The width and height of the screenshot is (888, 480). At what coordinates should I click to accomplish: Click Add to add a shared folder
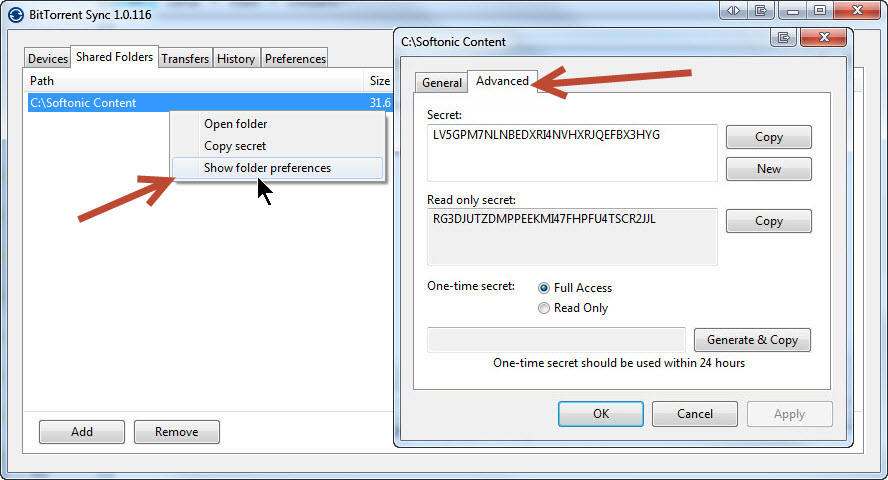pyautogui.click(x=82, y=432)
